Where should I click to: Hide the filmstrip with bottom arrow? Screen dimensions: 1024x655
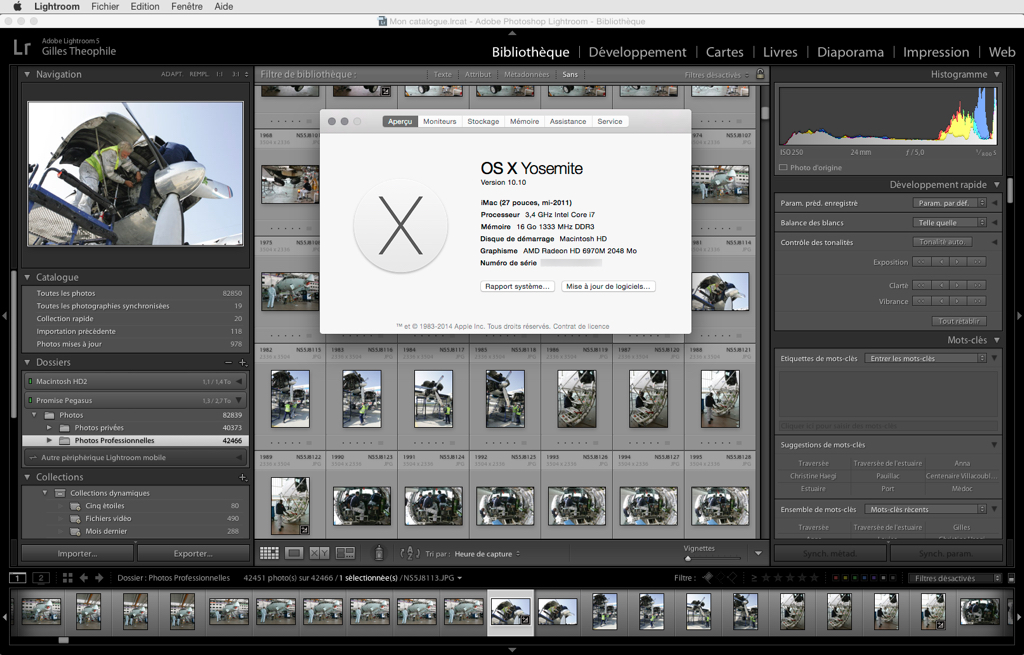tap(512, 650)
